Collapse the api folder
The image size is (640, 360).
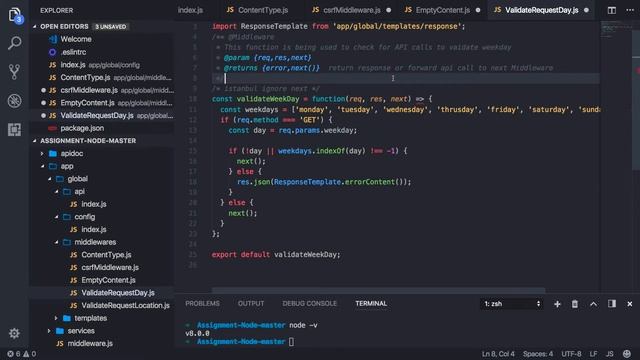56,191
